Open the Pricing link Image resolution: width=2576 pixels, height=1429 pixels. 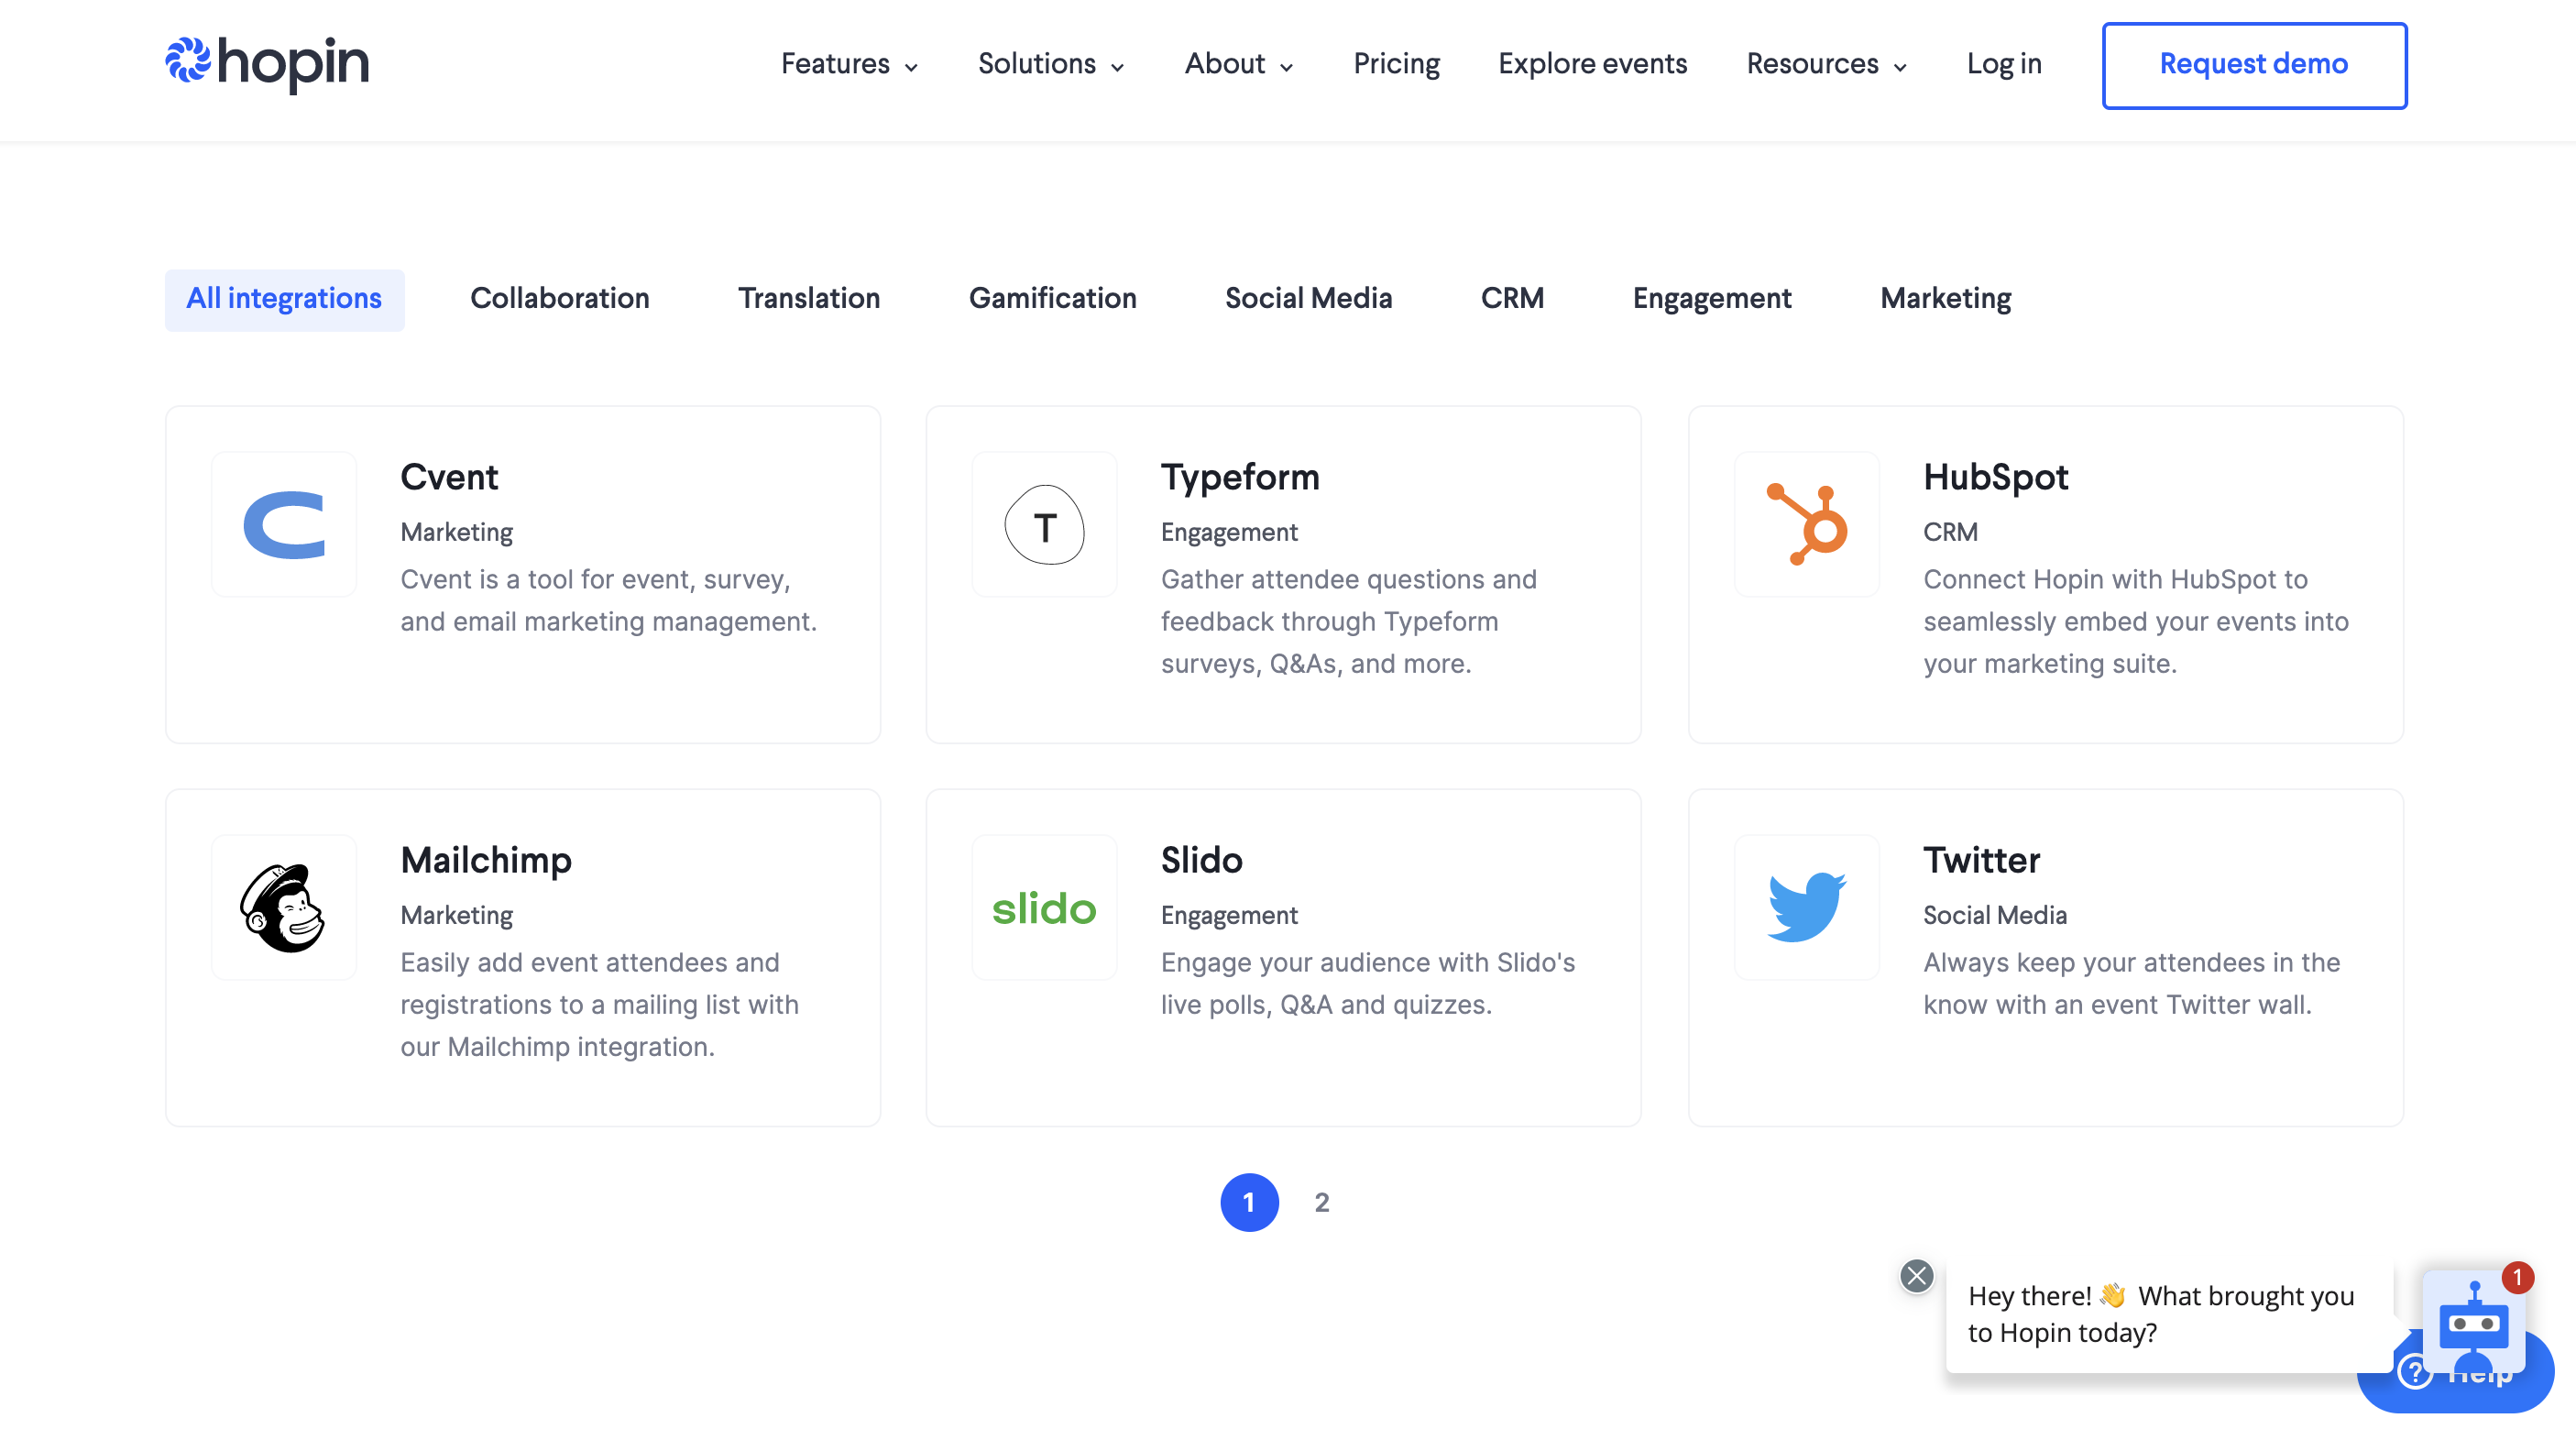[x=1396, y=64]
